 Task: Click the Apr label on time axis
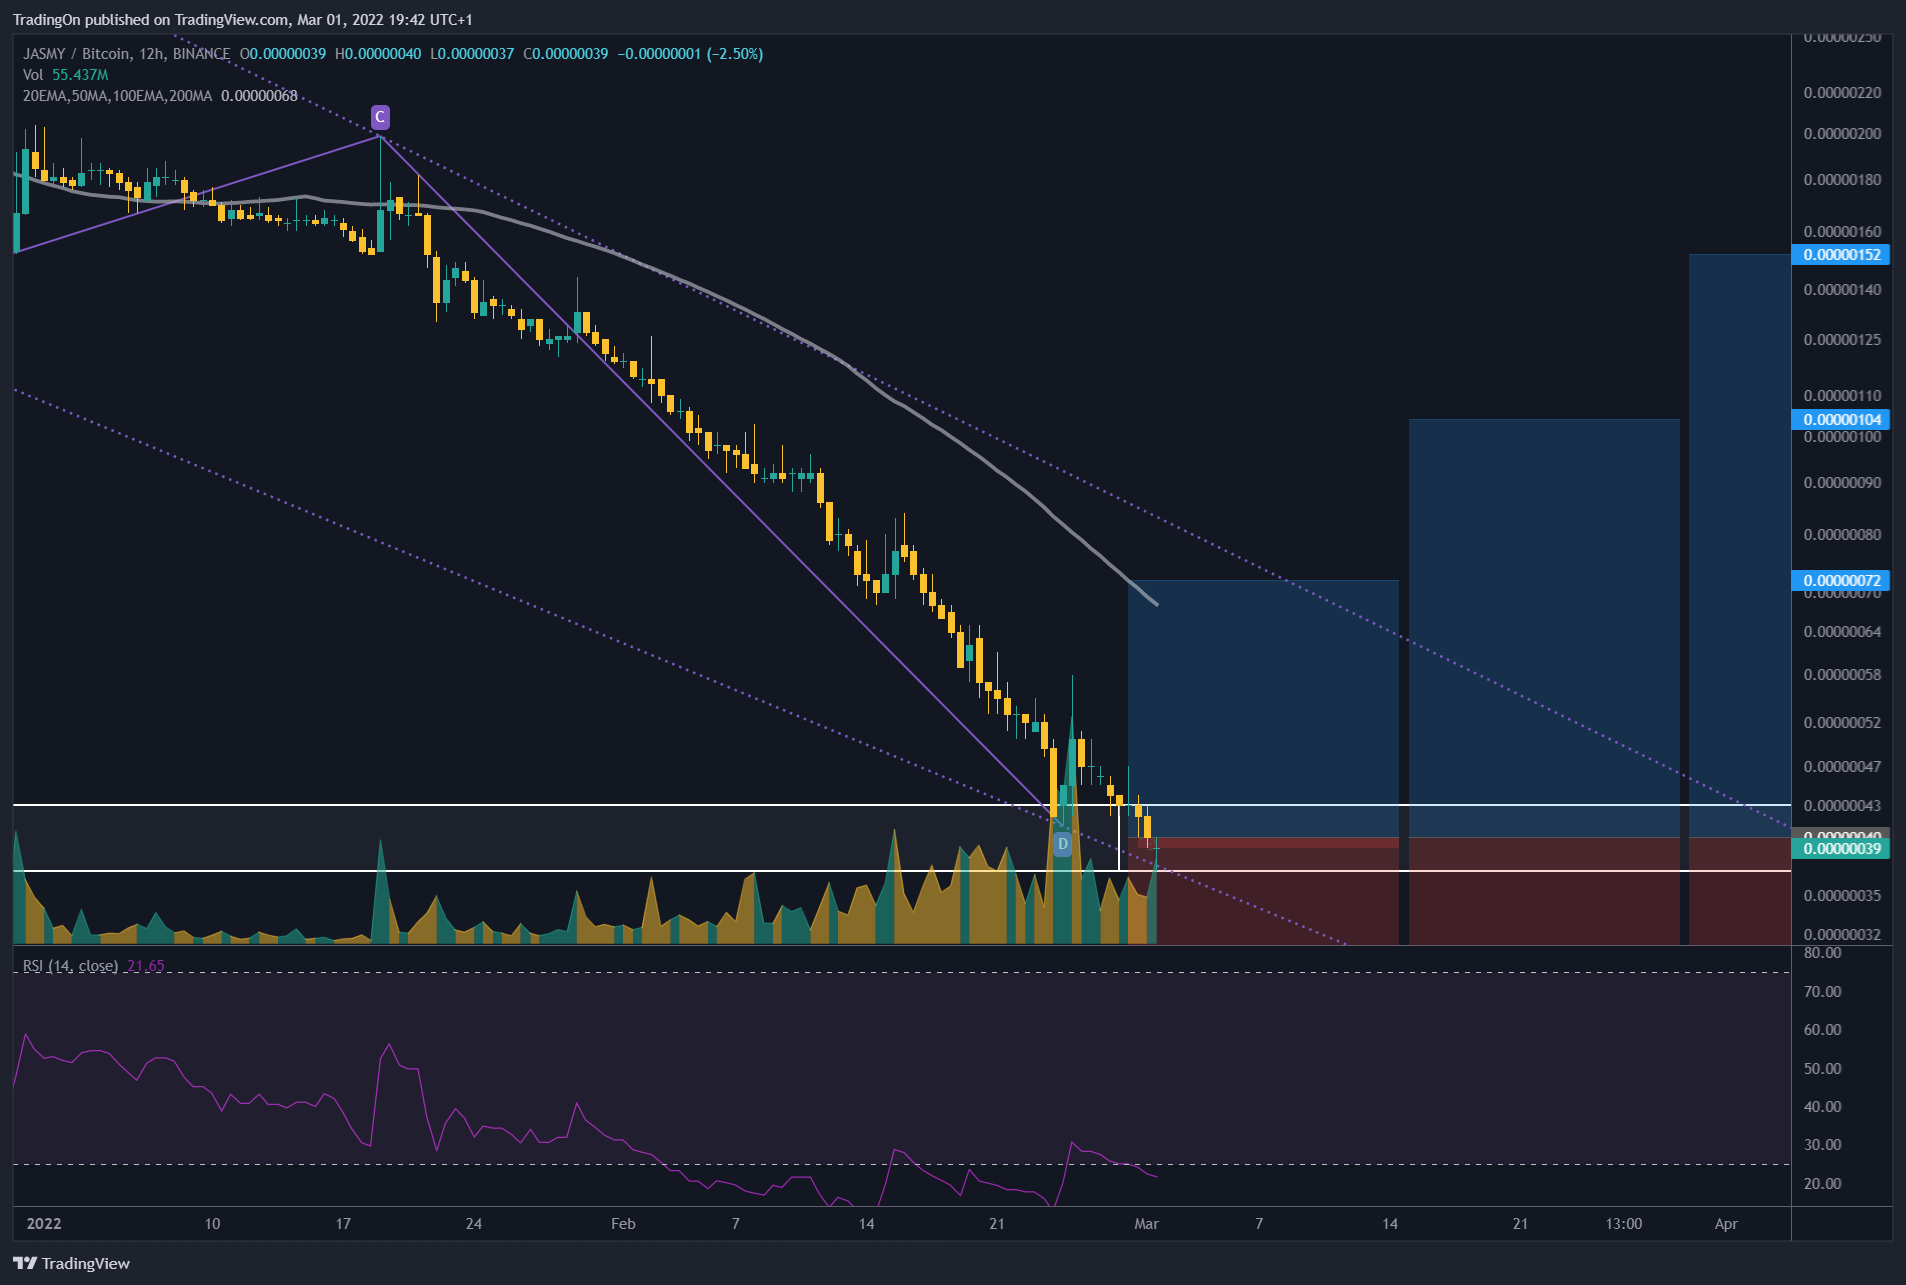click(1726, 1224)
